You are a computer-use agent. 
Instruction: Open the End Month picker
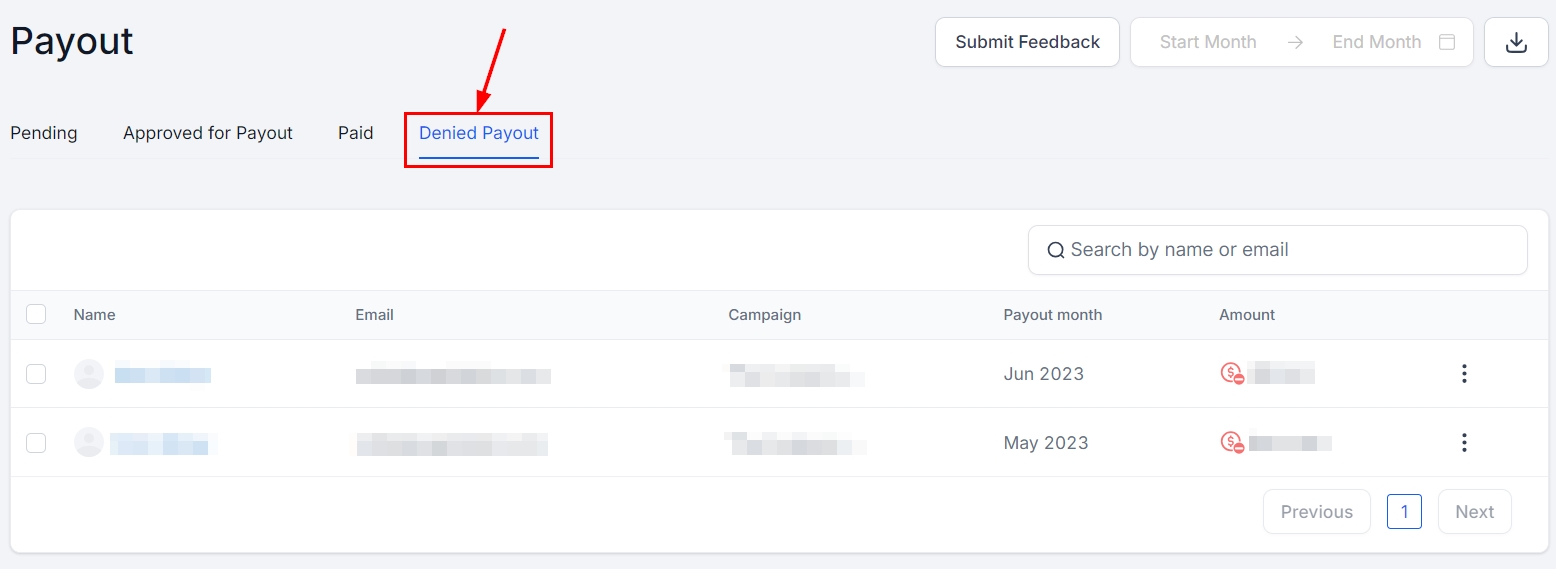coord(1376,42)
